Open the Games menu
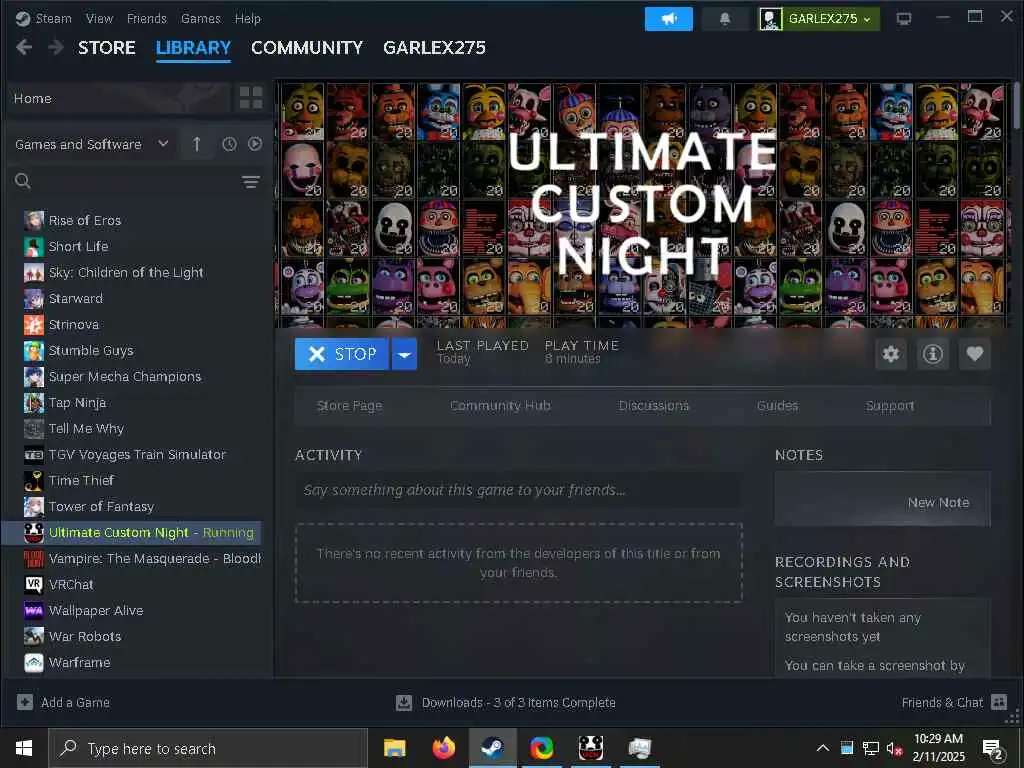This screenshot has height=768, width=1024. (x=200, y=18)
